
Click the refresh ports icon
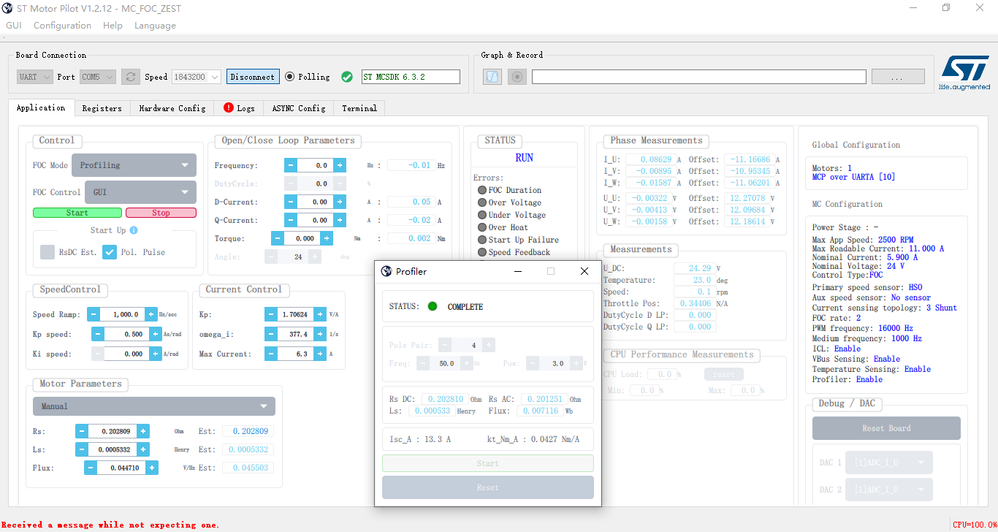[130, 76]
